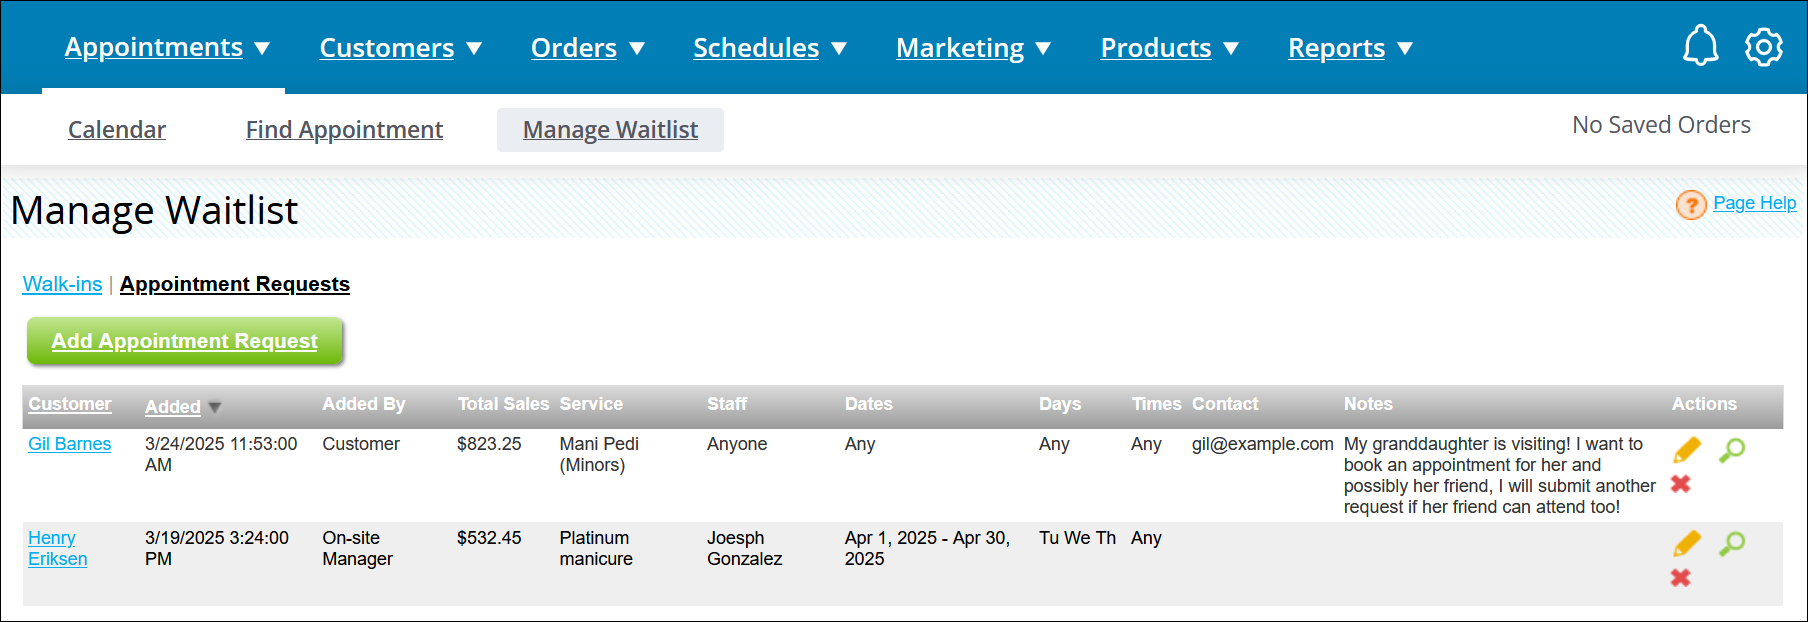Screen dimensions: 1808x622
Task: Click the On-site Manager cell
Action: (357, 548)
